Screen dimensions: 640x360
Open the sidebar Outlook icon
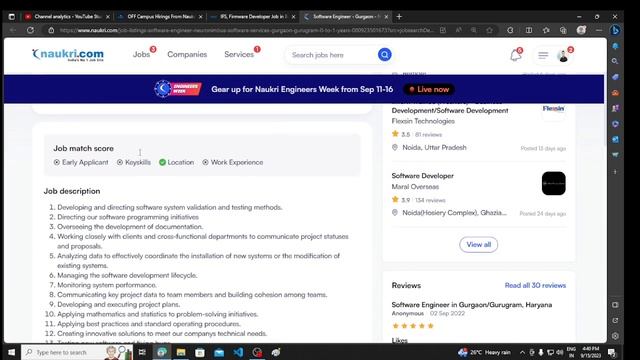[x=615, y=140]
